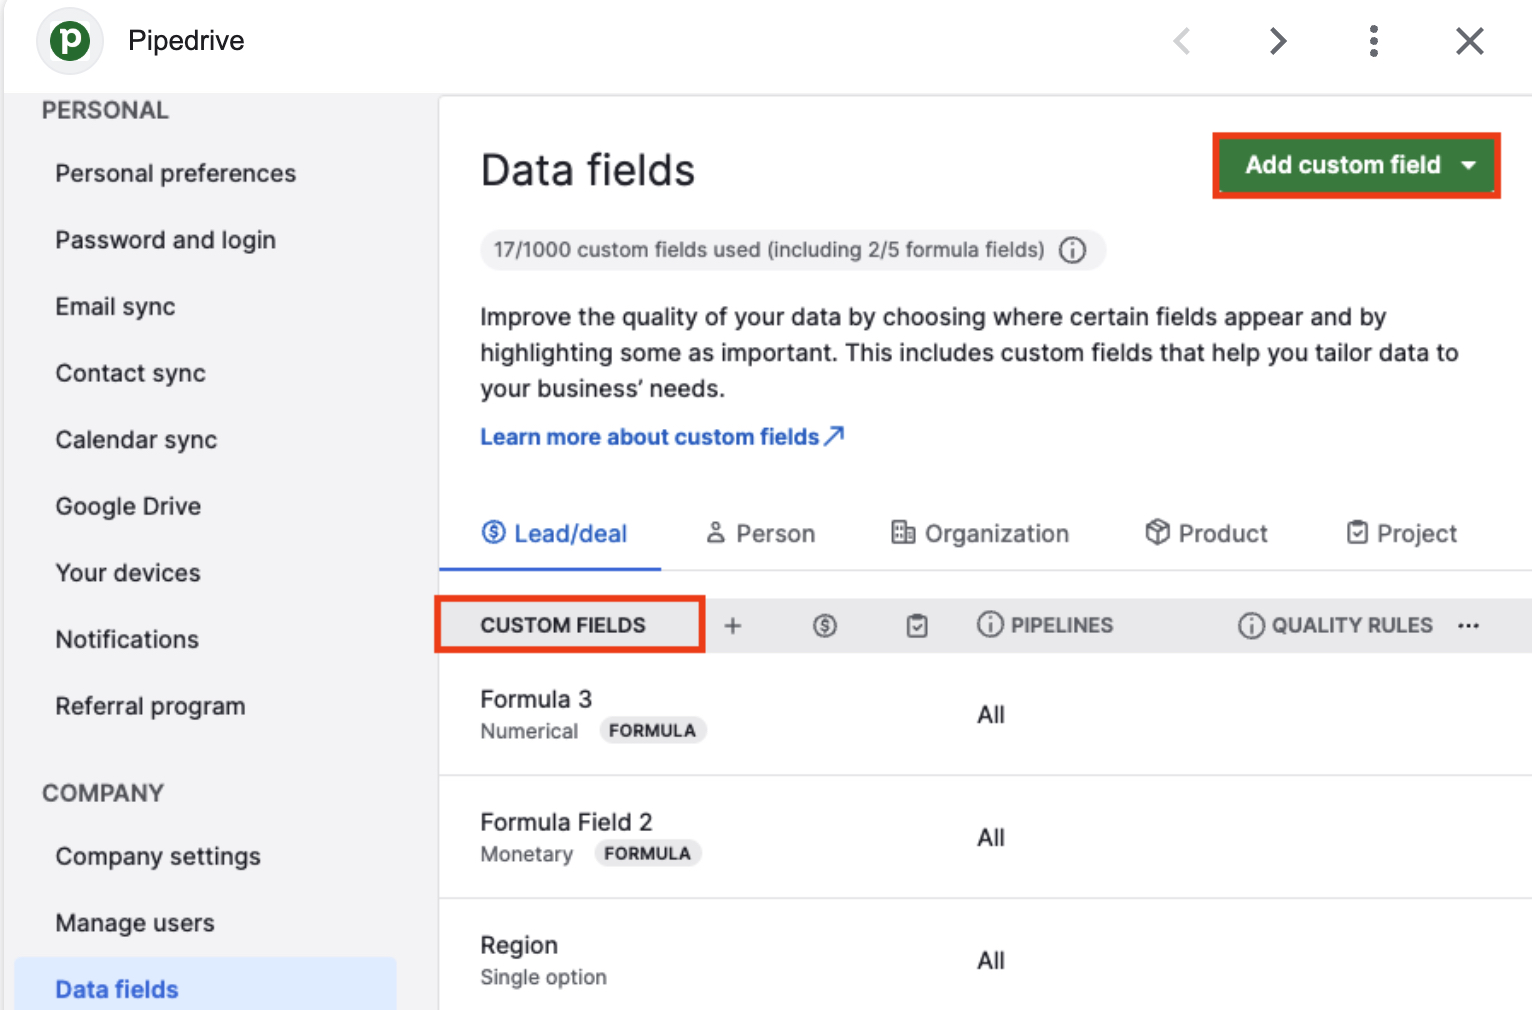
Task: Click the Person tab icon
Action: 716,533
